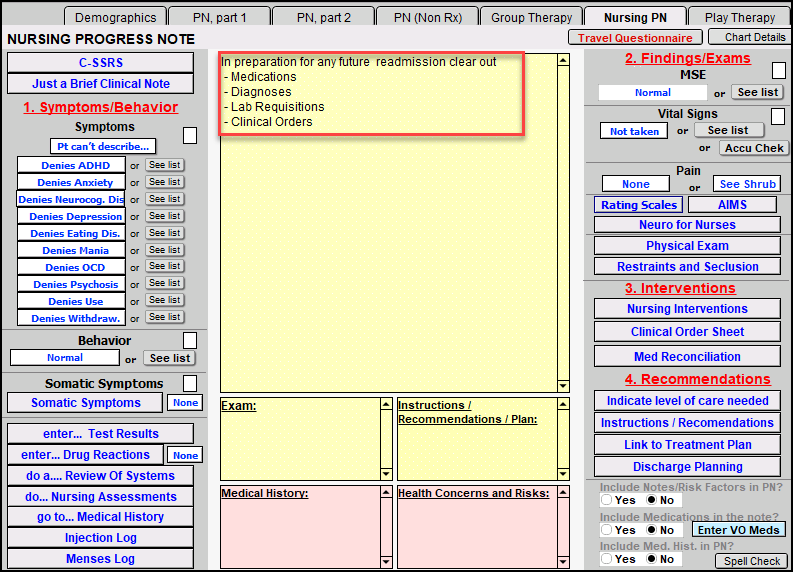Select Yes for Include Med. Hist. in PN

(607, 559)
